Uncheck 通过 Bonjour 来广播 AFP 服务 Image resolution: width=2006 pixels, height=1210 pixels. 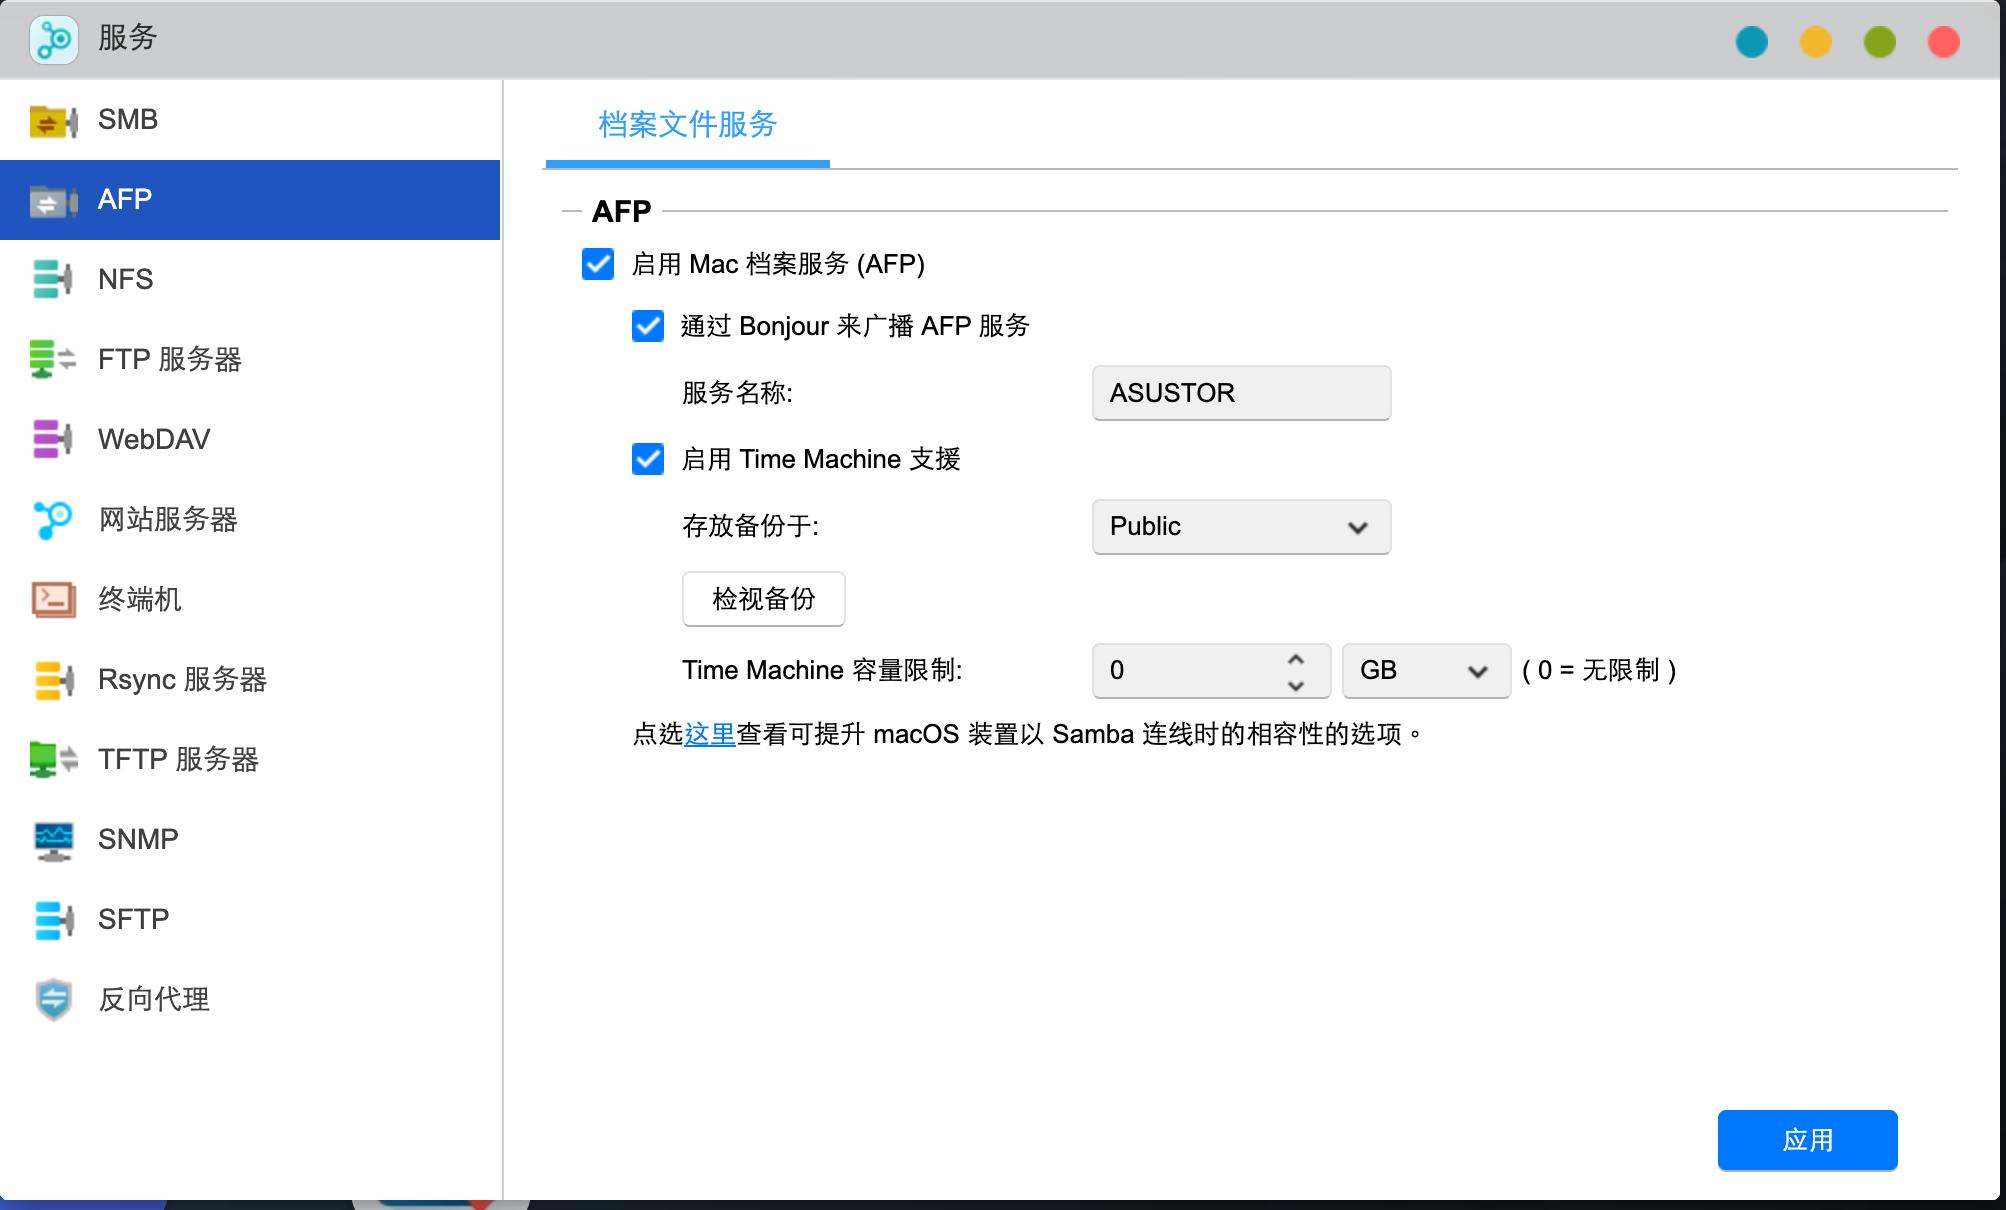(x=648, y=325)
